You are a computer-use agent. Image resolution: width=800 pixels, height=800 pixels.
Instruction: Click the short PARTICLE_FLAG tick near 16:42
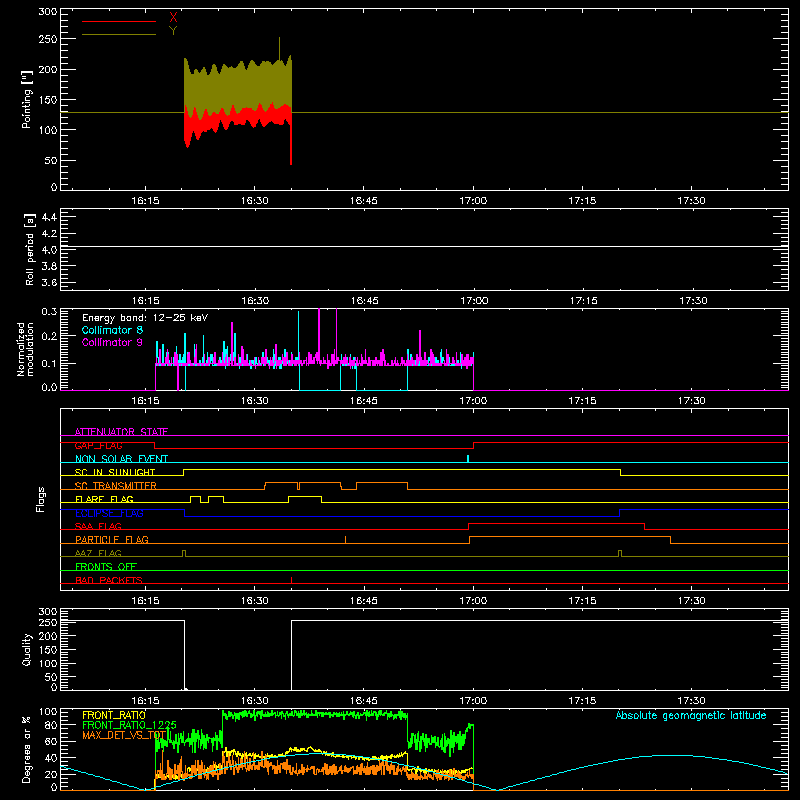[345, 539]
